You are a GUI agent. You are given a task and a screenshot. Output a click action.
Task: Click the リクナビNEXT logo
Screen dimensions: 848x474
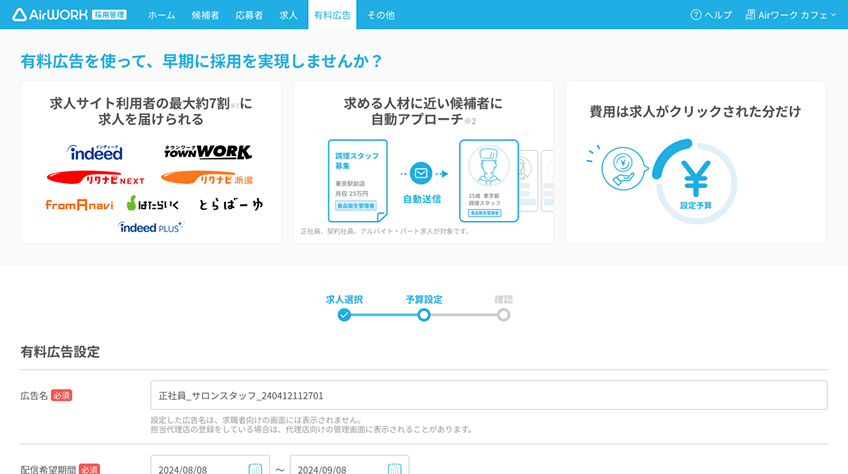[96, 178]
